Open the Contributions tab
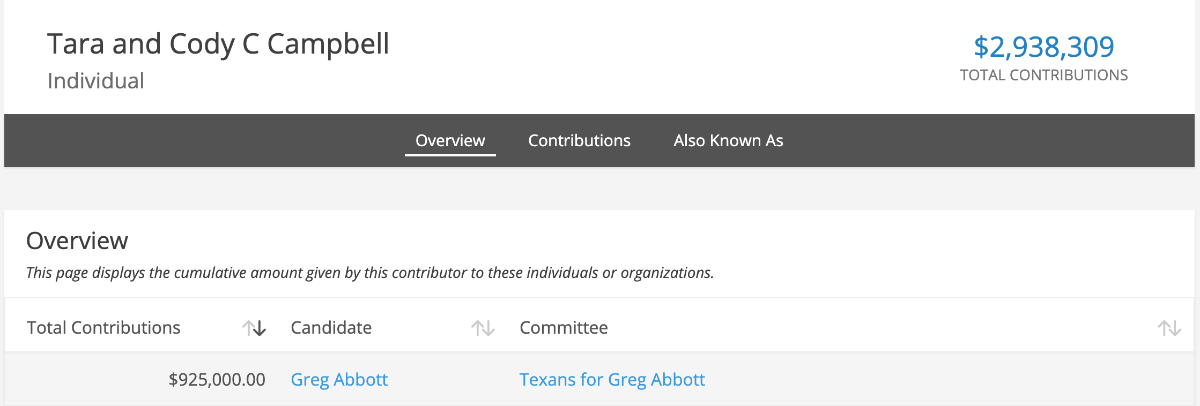The image size is (1200, 406). (x=579, y=140)
